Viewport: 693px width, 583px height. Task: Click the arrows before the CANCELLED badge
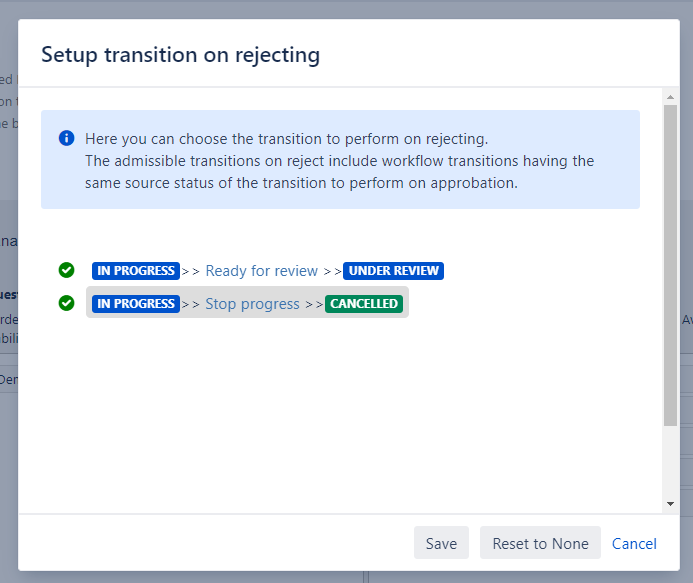[315, 304]
